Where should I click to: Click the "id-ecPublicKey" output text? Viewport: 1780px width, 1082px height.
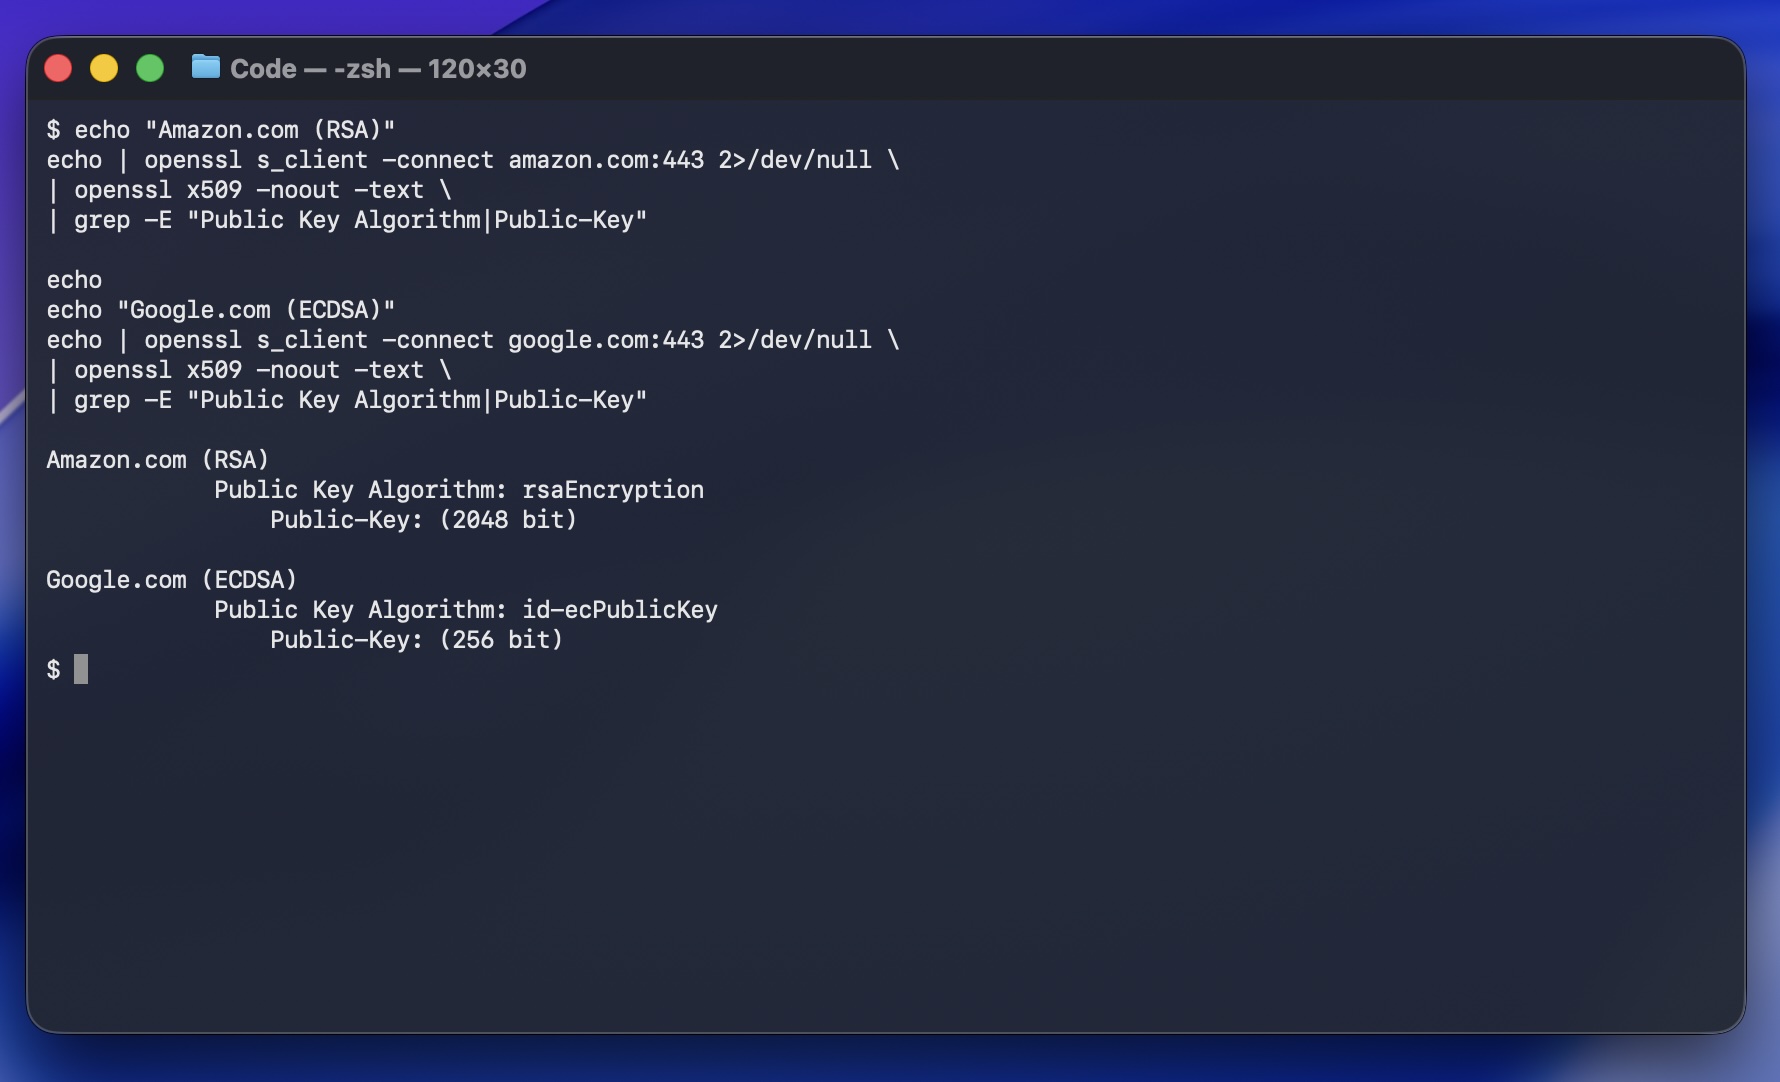tap(619, 610)
